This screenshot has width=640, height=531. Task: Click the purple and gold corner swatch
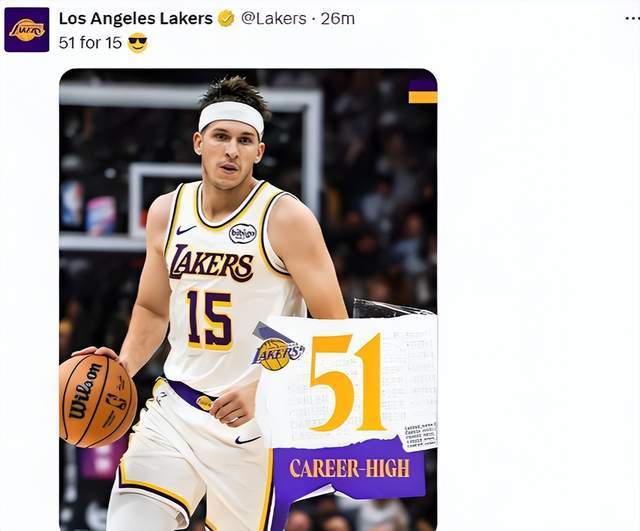click(422, 91)
